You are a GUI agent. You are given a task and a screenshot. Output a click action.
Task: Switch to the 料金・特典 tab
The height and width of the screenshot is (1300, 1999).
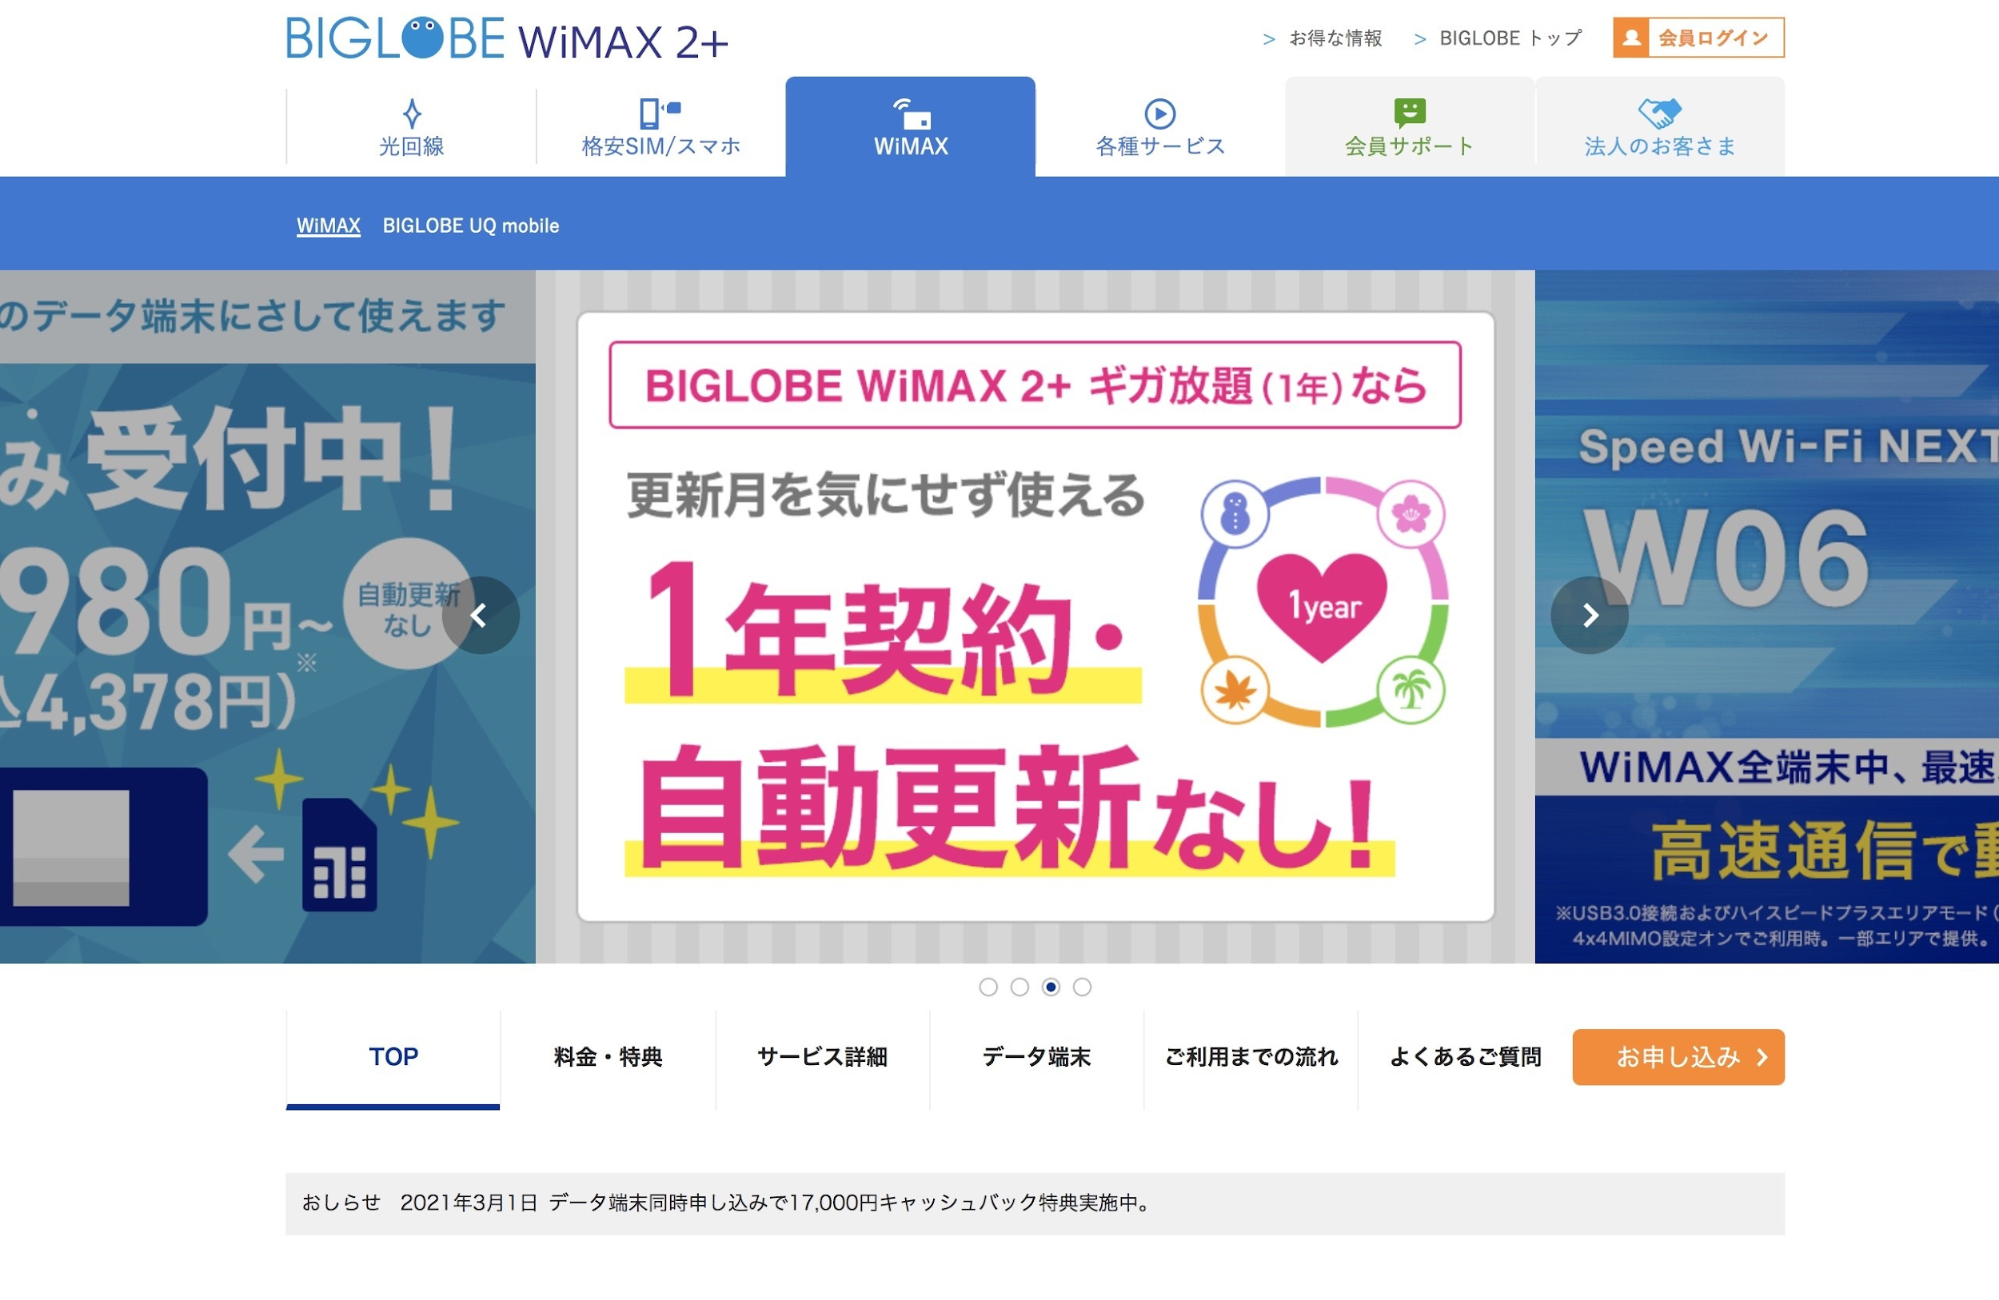pos(608,1058)
